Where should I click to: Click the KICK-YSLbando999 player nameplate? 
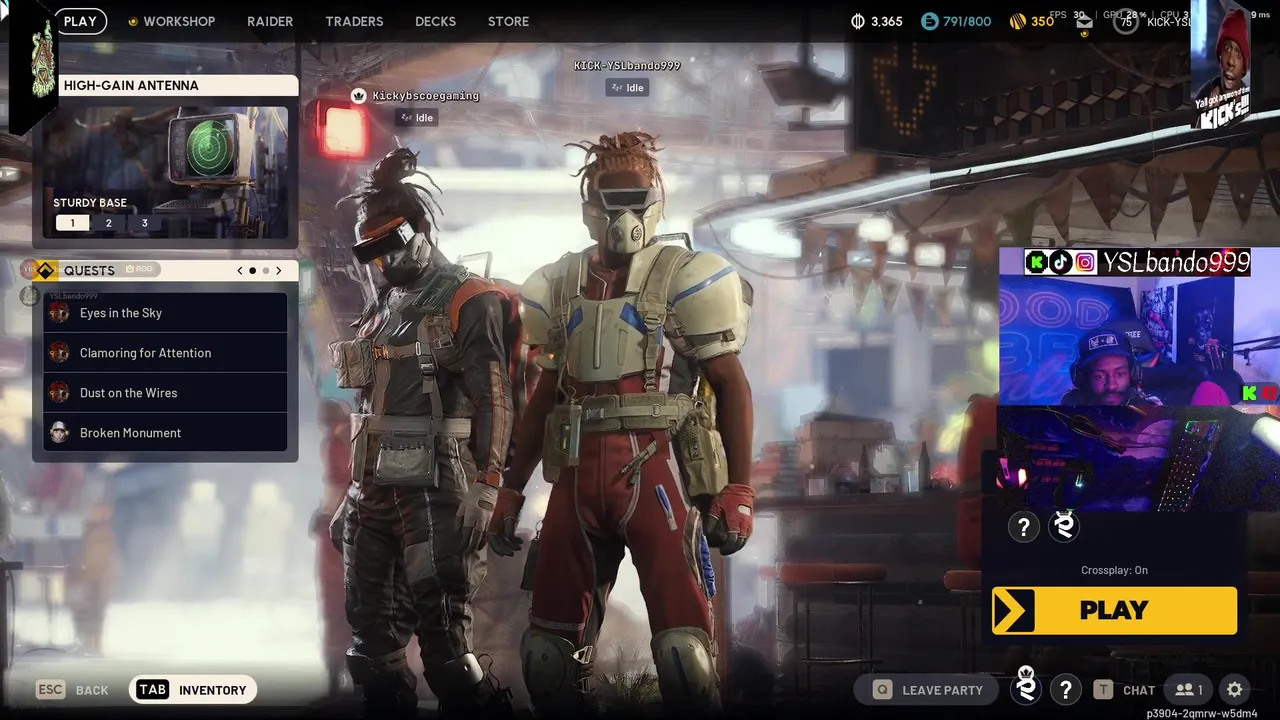tap(627, 66)
